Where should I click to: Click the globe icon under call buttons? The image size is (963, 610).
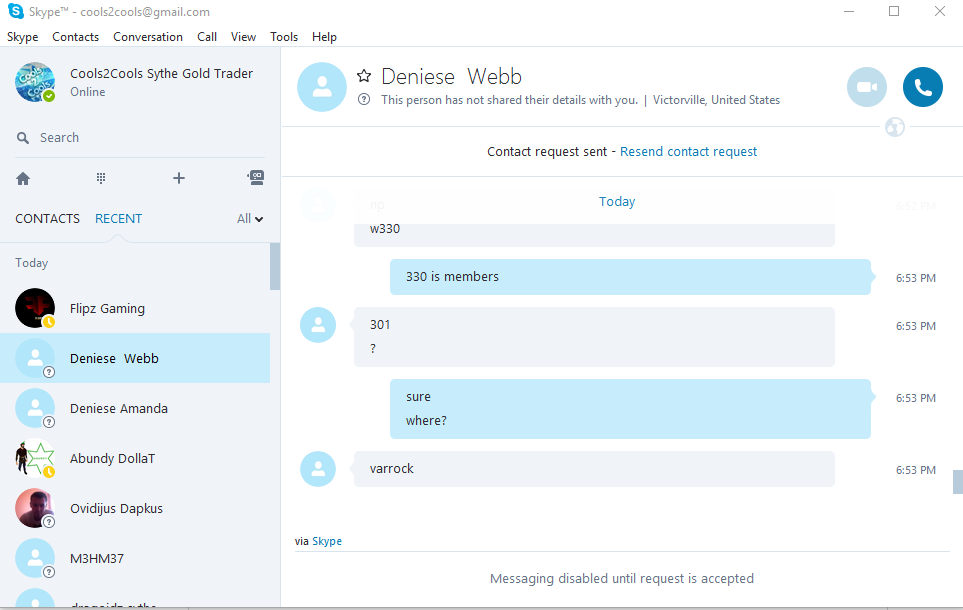pos(895,127)
